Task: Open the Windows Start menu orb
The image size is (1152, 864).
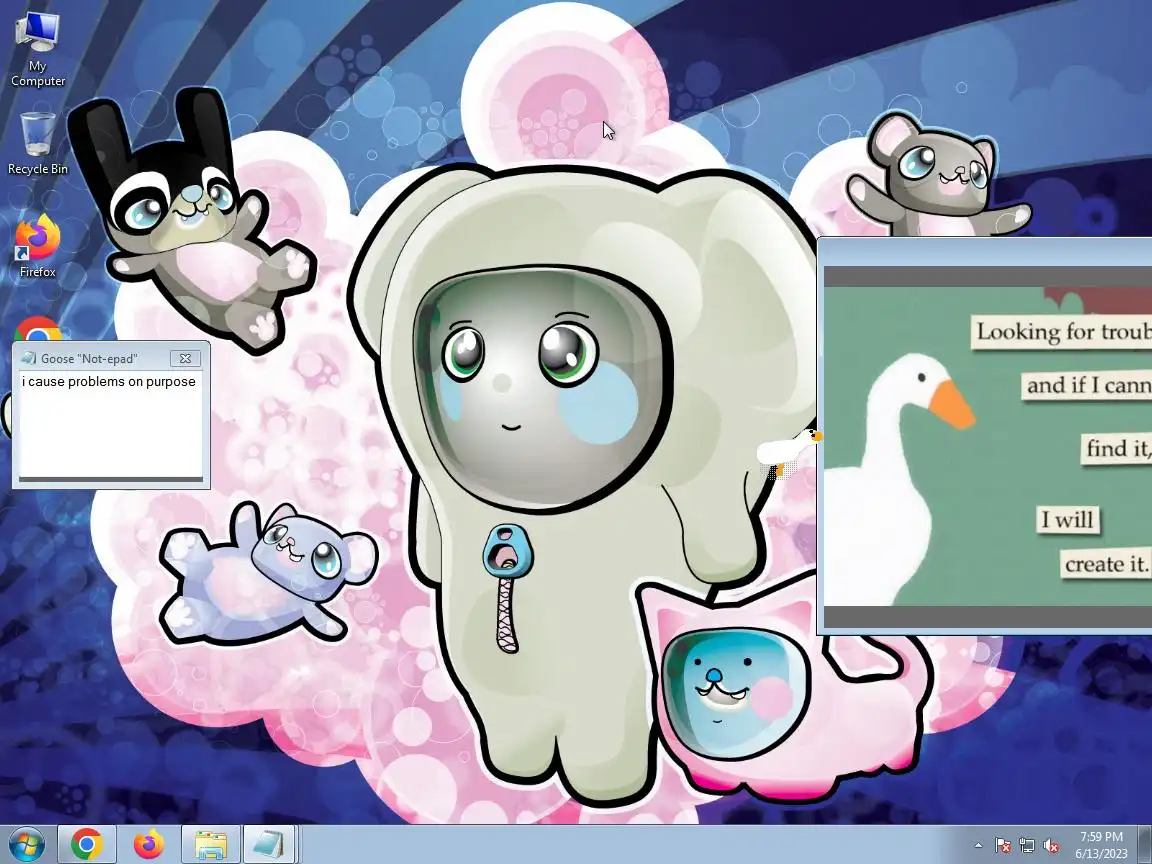Action: click(25, 845)
